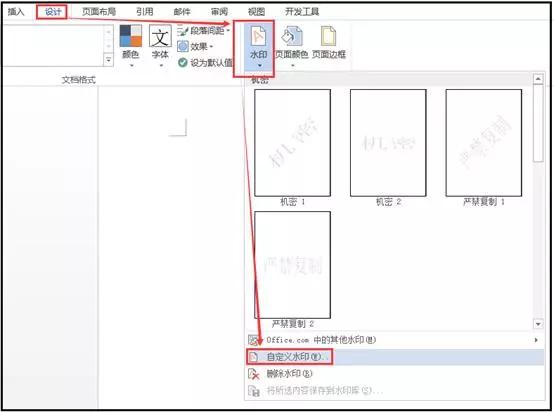Open the 审阅 tab
Image resolution: width=554 pixels, height=412 pixels.
click(x=219, y=12)
